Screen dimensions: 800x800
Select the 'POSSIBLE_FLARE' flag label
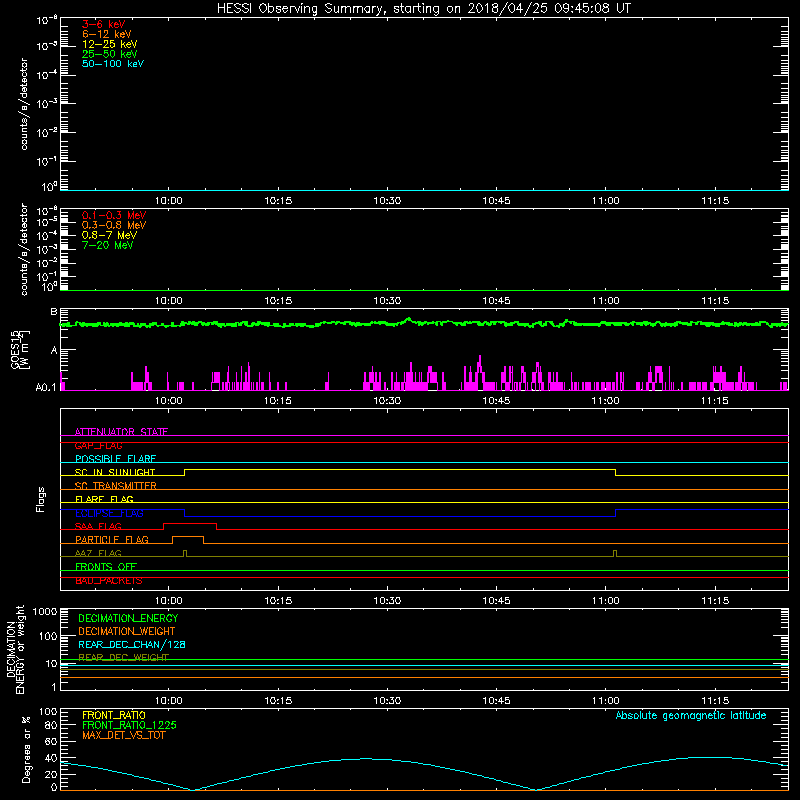point(115,459)
